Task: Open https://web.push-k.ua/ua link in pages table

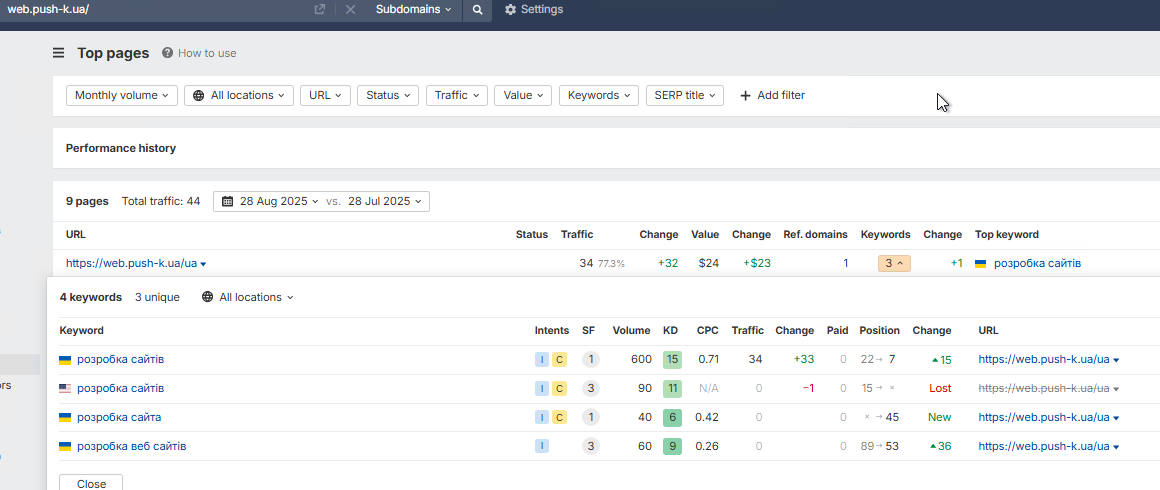Action: [x=131, y=263]
